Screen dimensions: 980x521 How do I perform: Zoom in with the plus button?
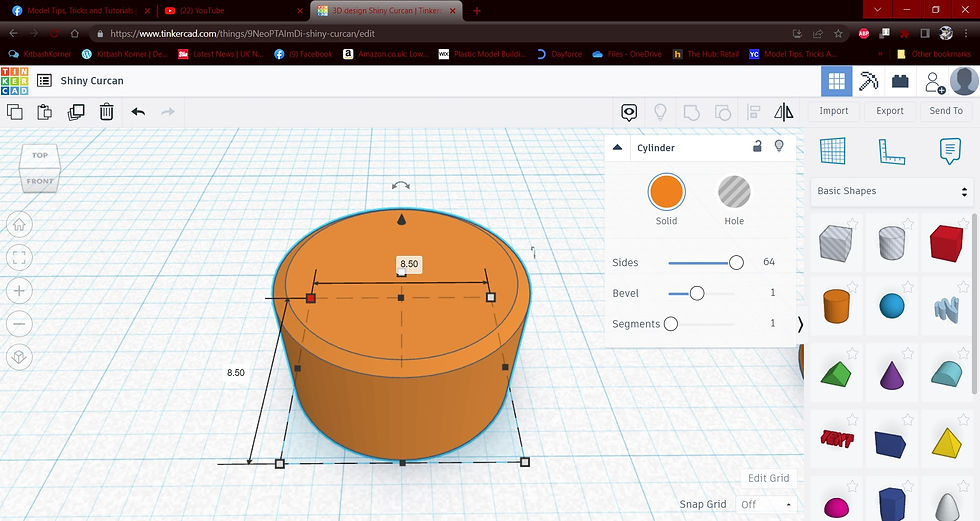[x=19, y=290]
